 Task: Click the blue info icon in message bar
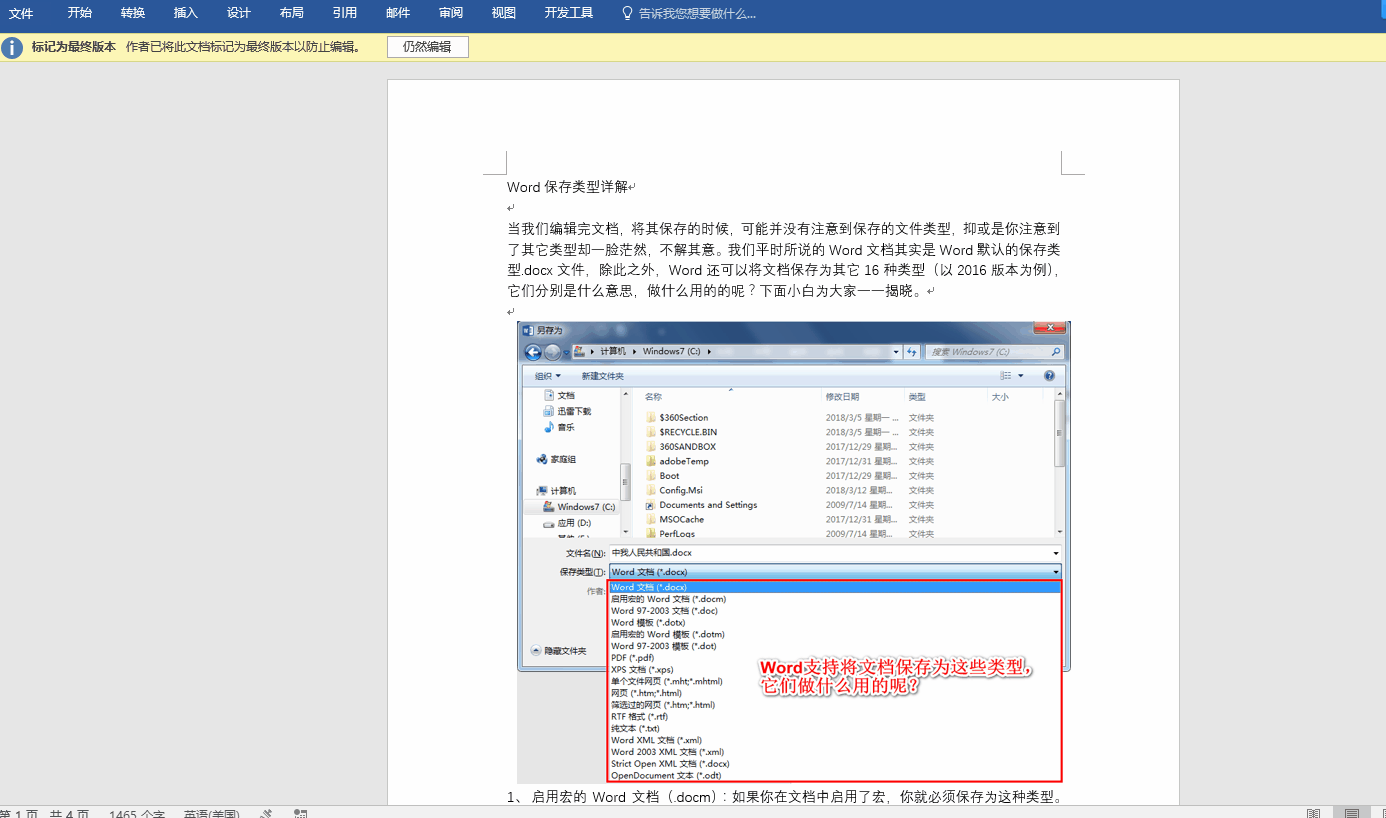pos(12,47)
